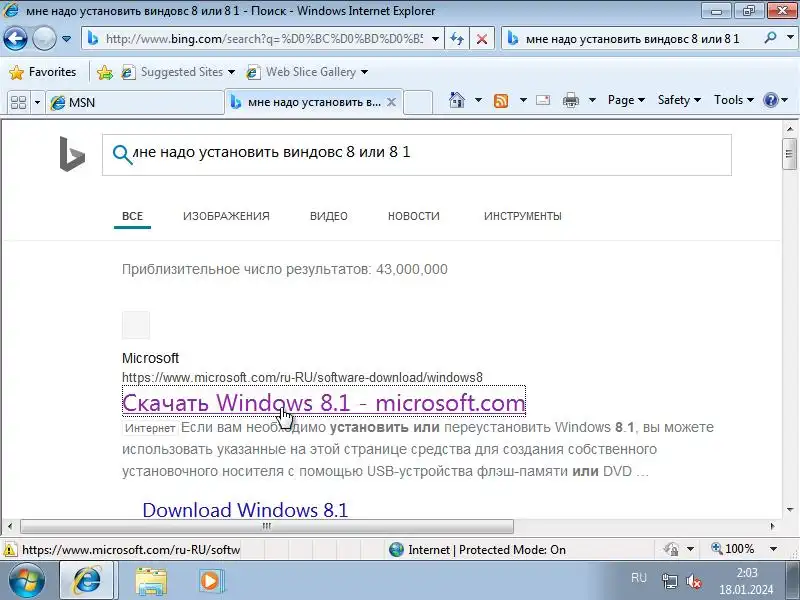Click the address bar URL field

tap(264, 39)
